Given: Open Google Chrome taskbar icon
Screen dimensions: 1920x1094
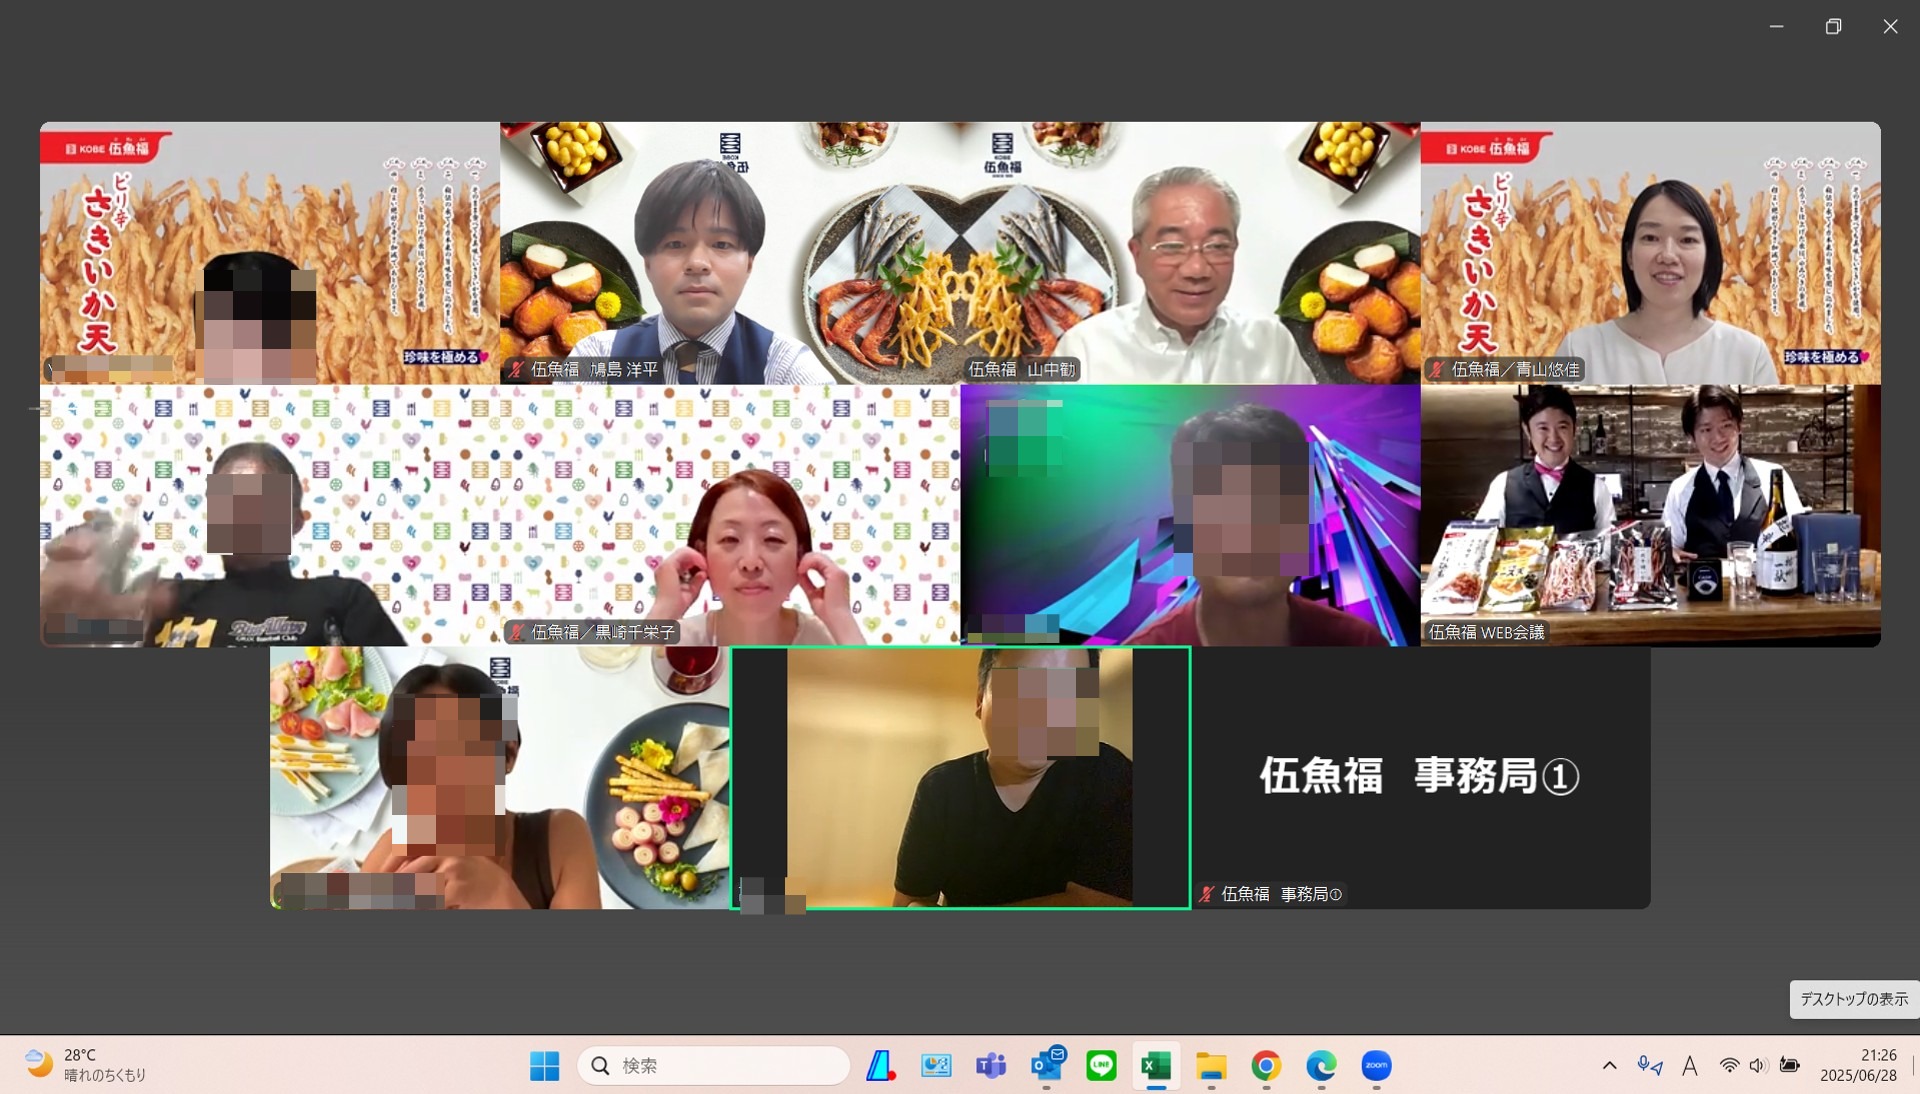Looking at the screenshot, I should point(1266,1066).
